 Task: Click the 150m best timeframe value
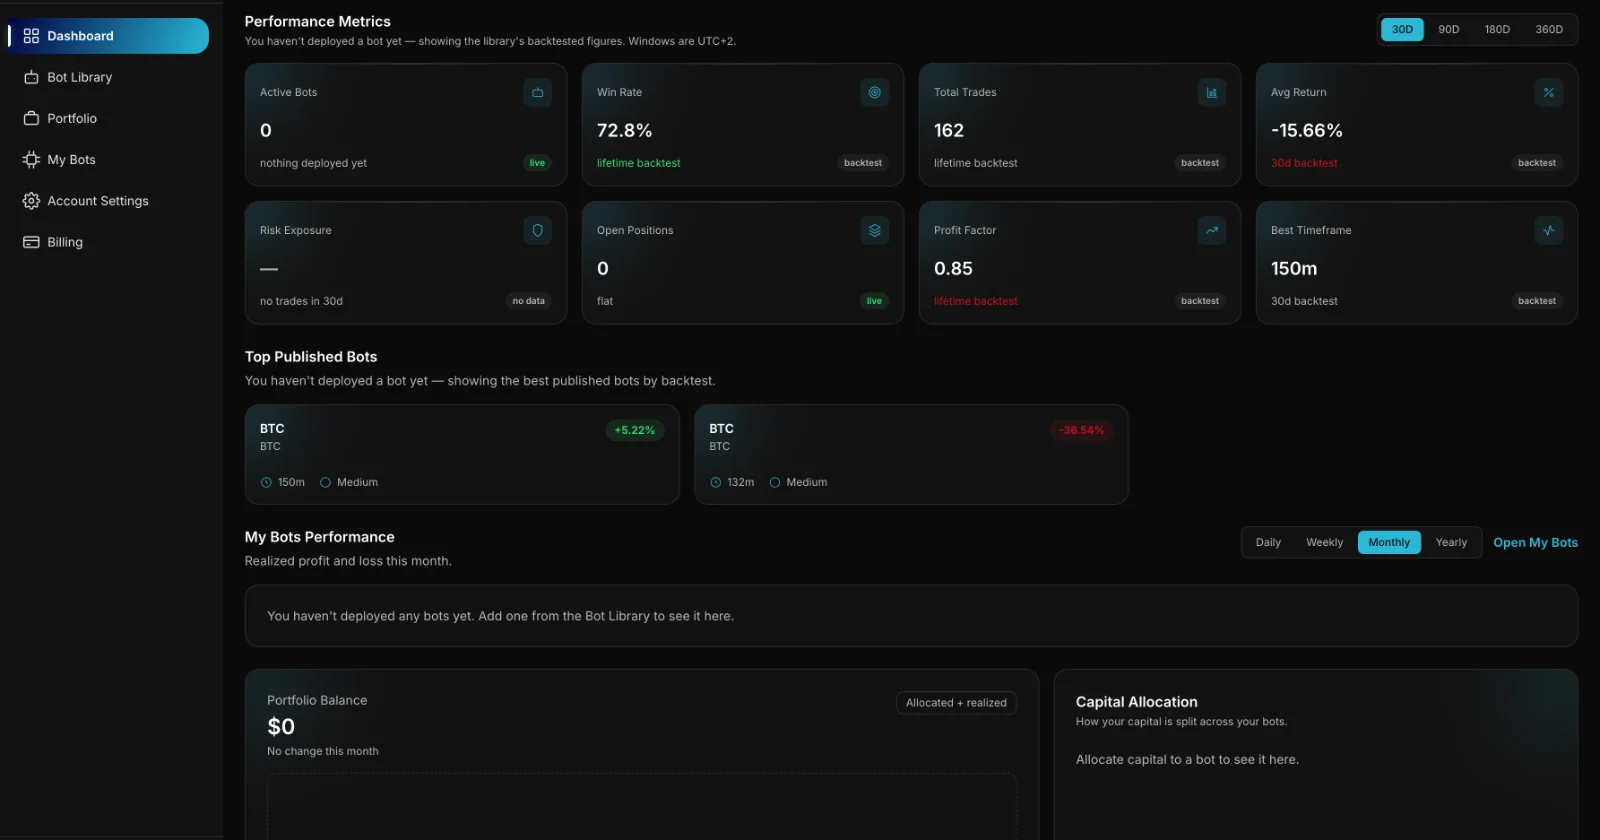(1294, 268)
